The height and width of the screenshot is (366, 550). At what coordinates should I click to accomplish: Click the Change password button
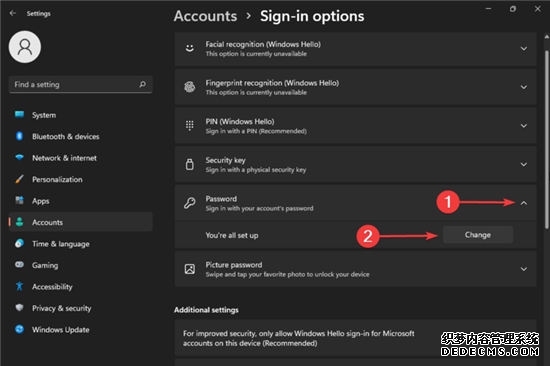(478, 235)
